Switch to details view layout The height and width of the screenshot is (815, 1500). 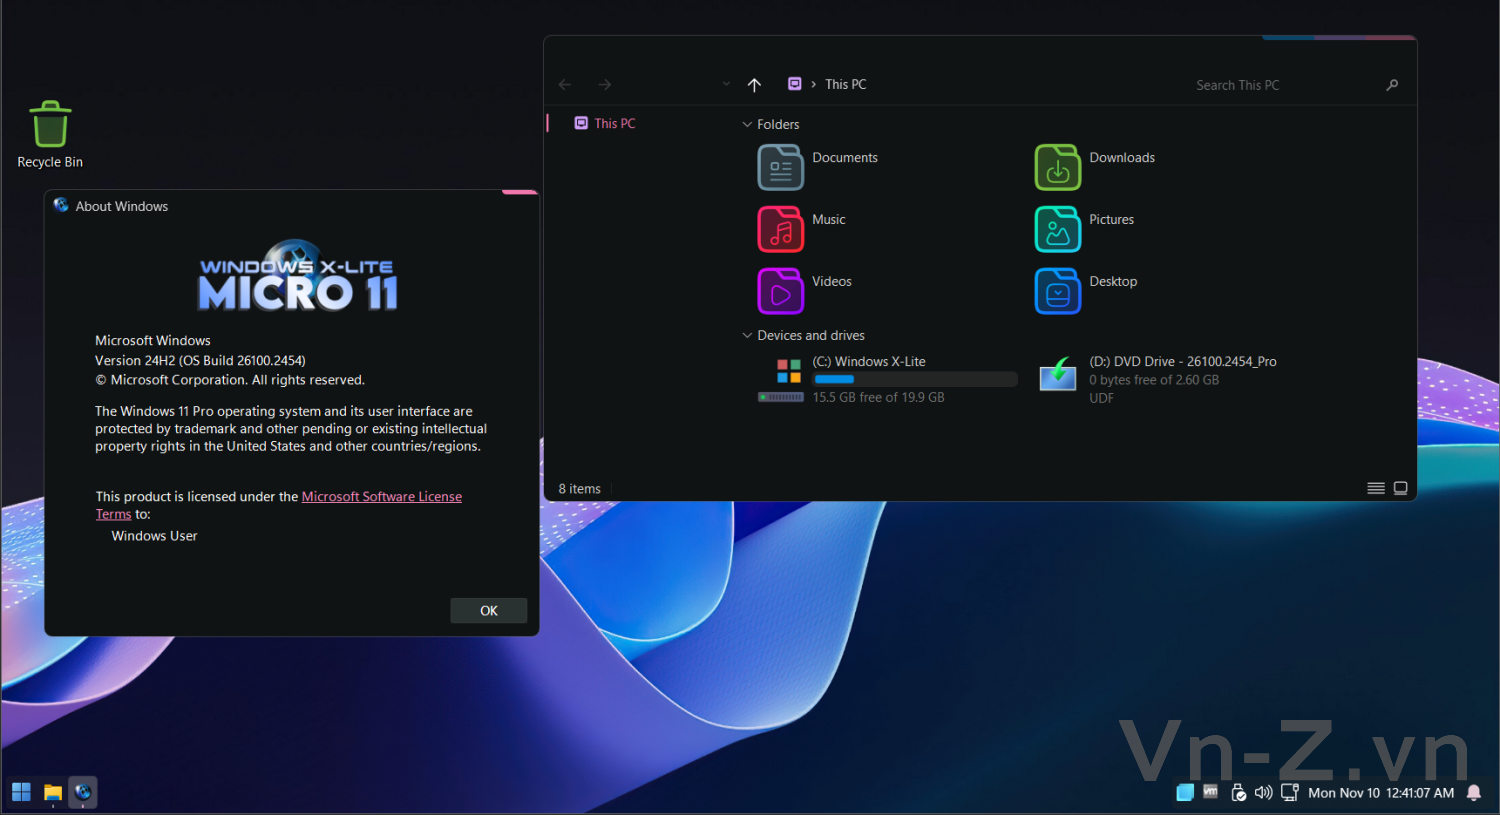[1376, 488]
